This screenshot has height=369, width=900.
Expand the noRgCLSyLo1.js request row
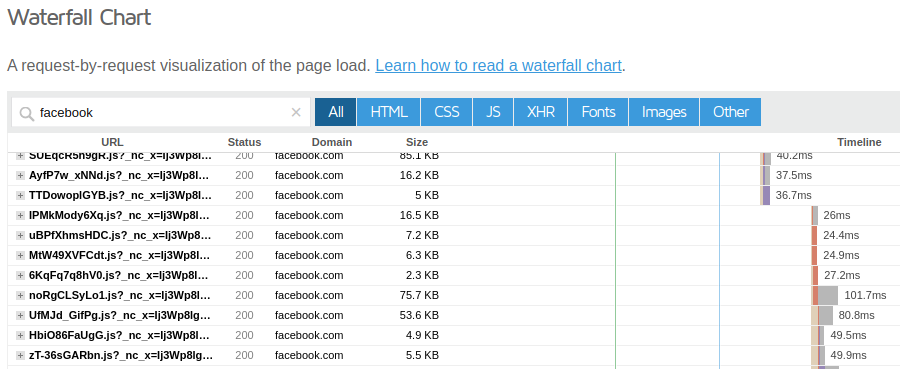click(21, 296)
